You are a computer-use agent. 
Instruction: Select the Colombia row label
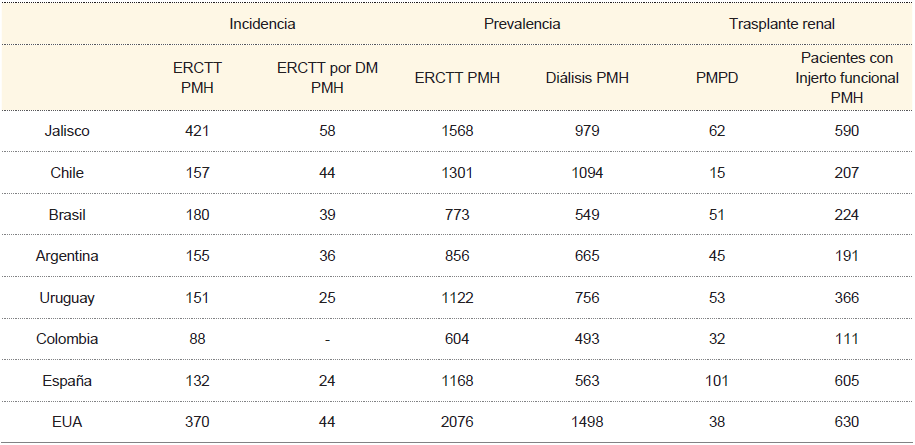pyautogui.click(x=67, y=339)
